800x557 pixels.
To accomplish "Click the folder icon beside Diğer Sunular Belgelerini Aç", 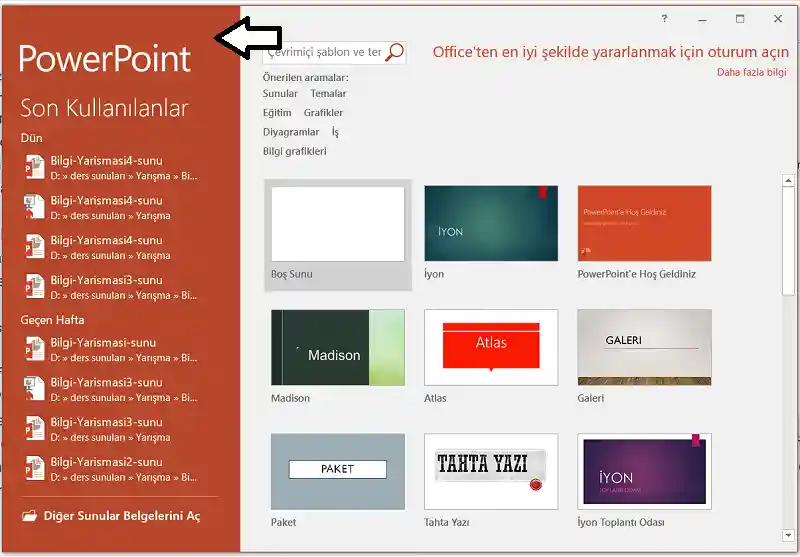I will 30,516.
